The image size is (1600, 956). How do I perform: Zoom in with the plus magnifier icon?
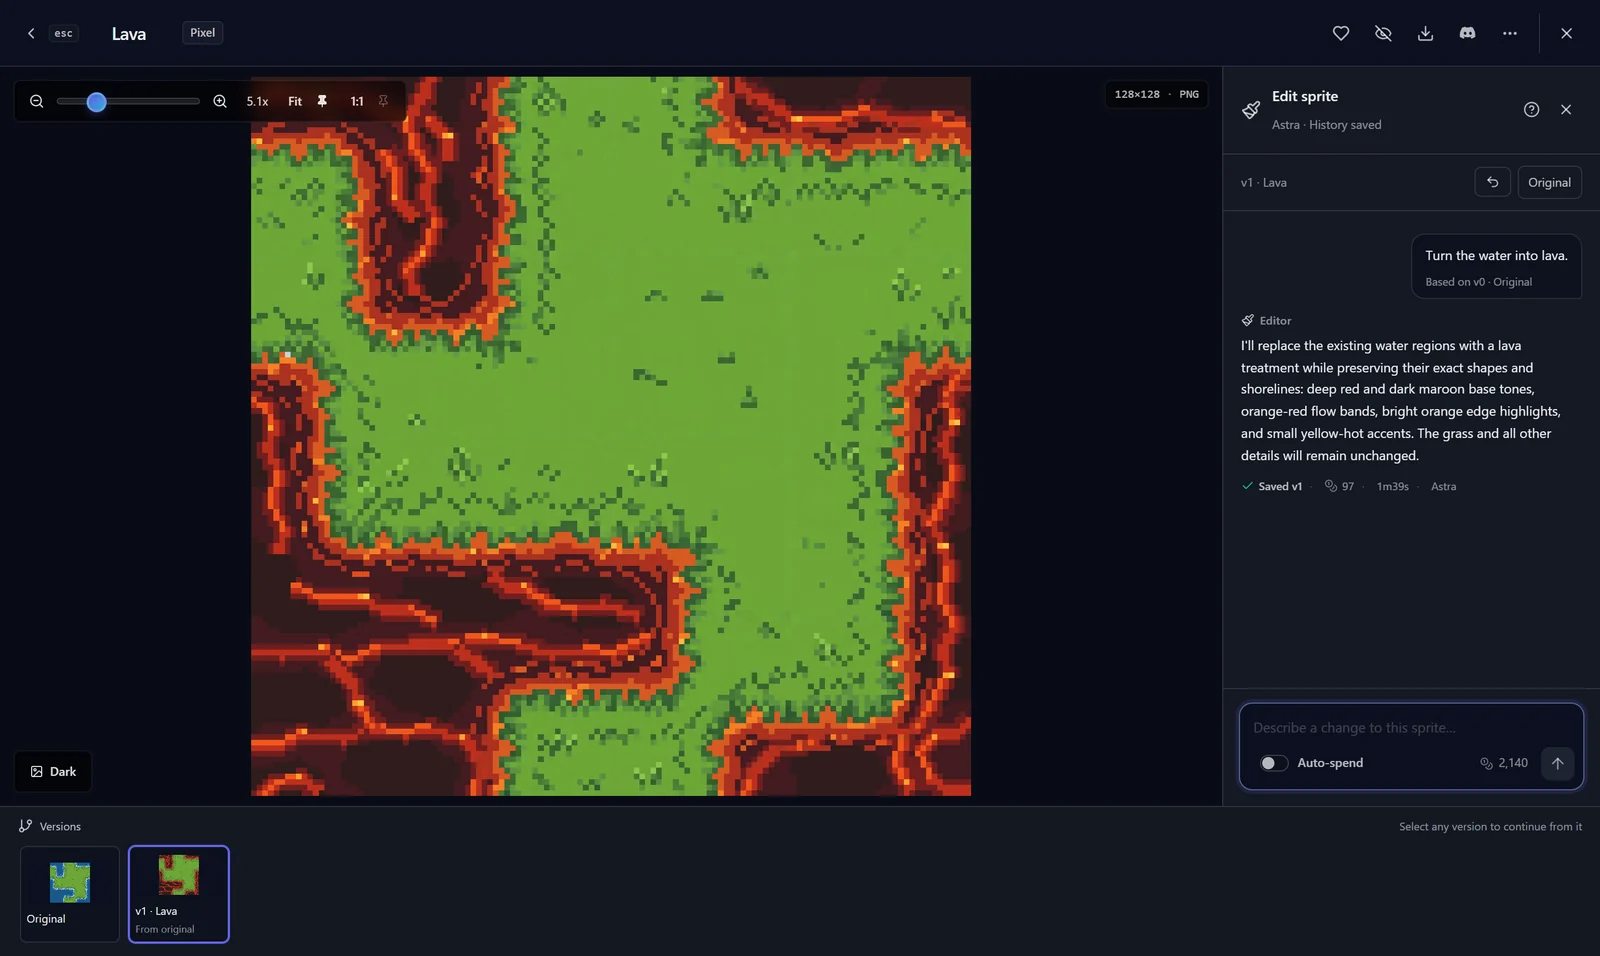tap(220, 101)
